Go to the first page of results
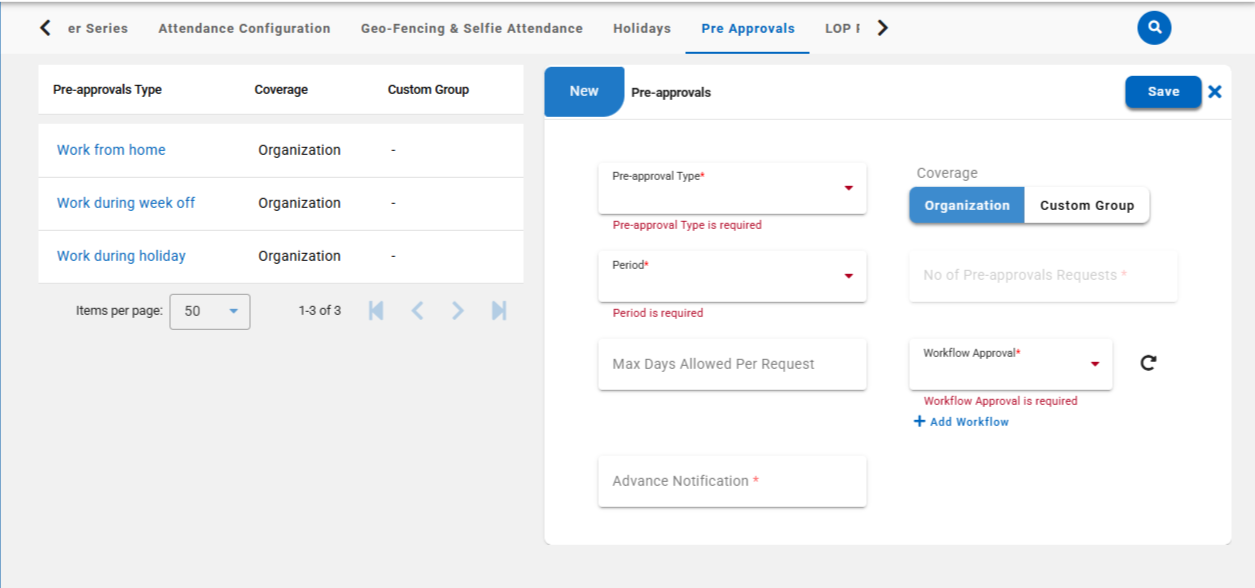Image resolution: width=1255 pixels, height=588 pixels. pos(376,311)
